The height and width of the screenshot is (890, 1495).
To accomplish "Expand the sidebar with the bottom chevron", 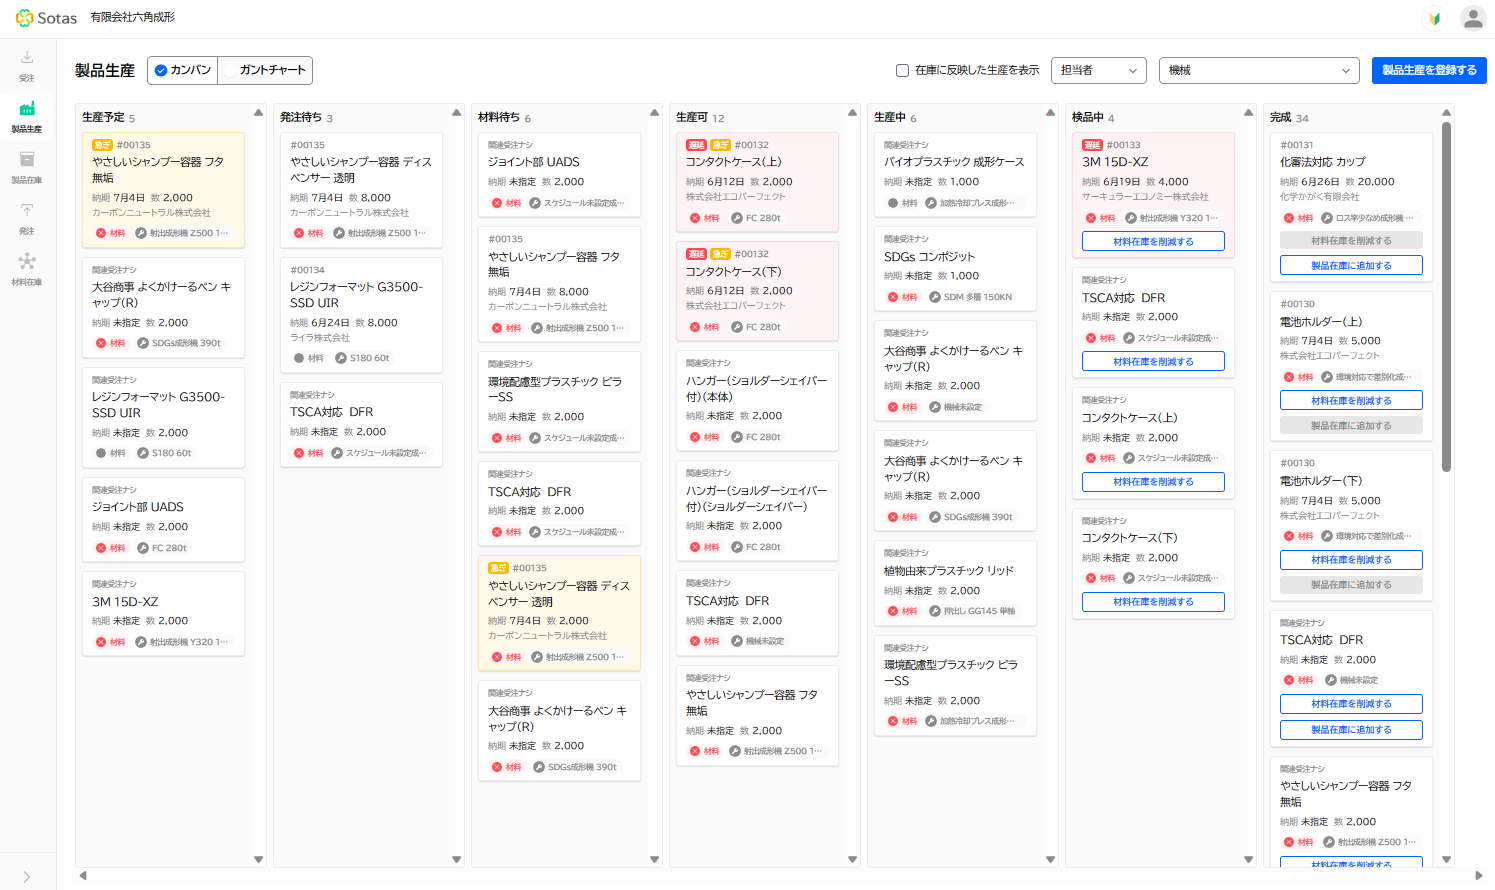I will (27, 877).
